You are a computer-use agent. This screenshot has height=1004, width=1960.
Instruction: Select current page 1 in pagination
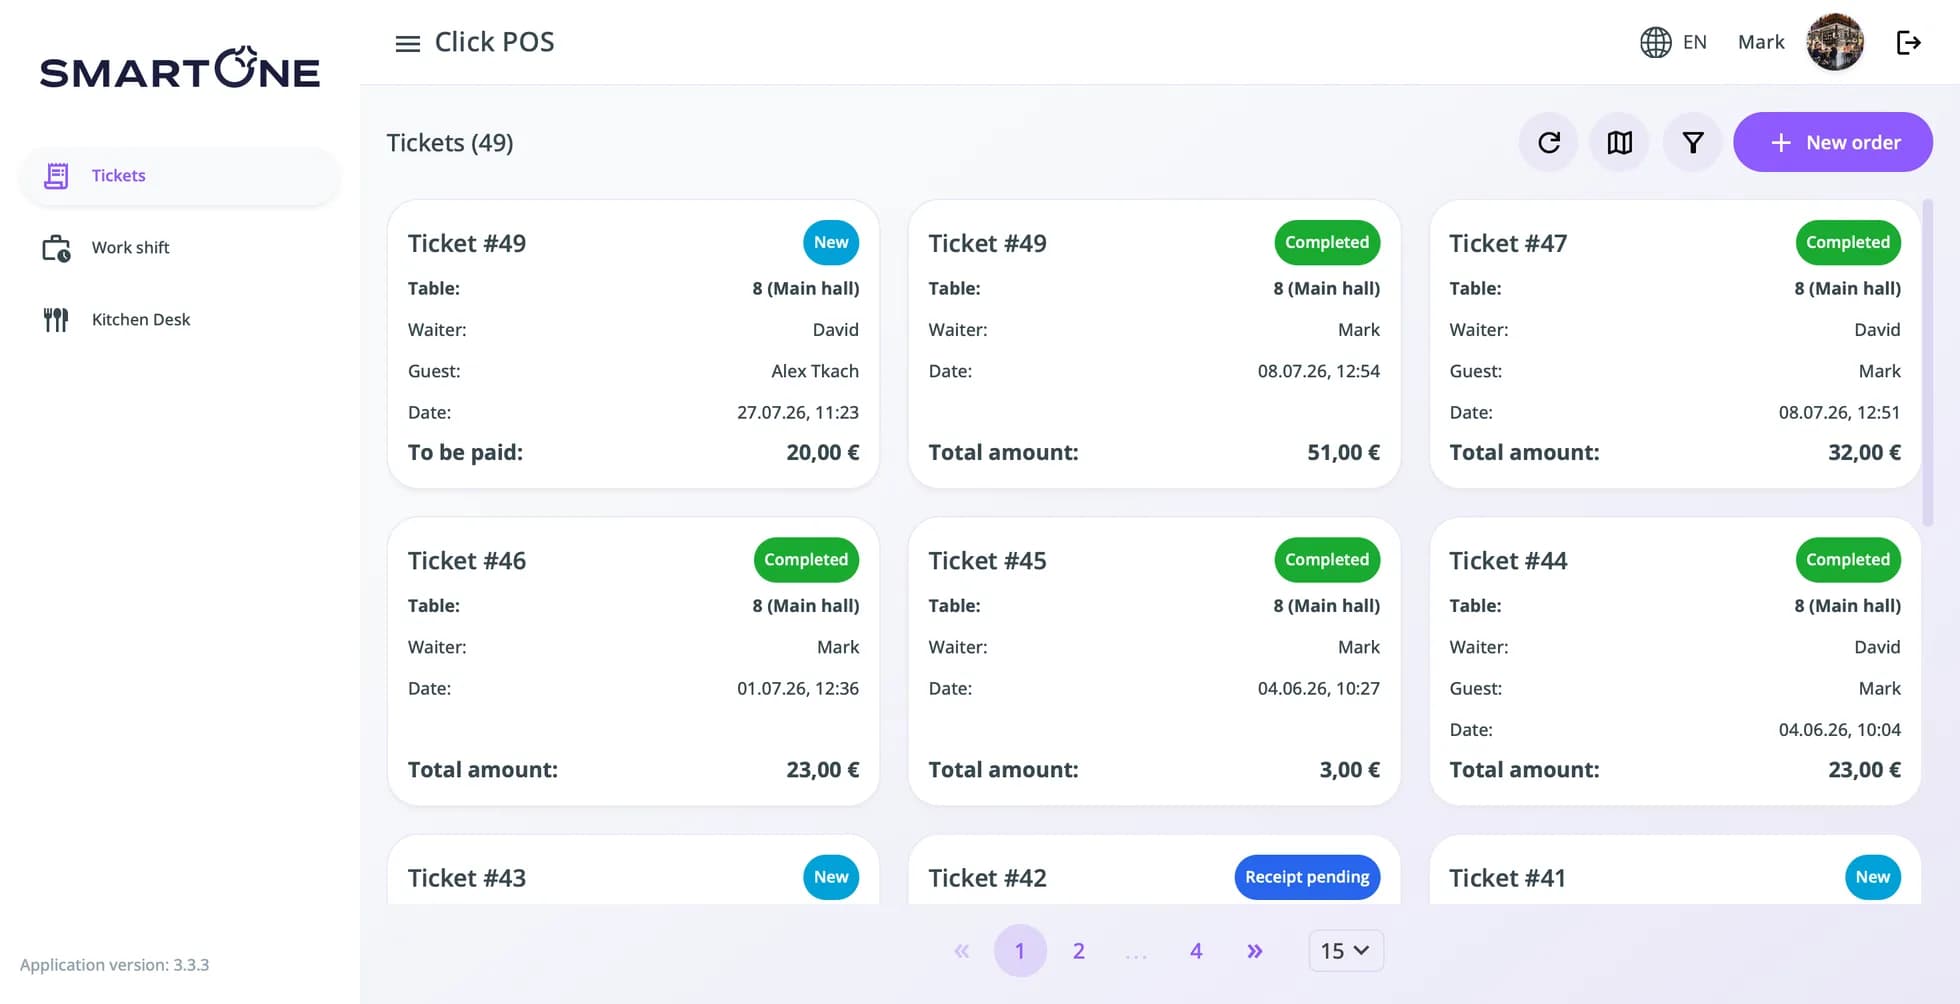[1020, 950]
